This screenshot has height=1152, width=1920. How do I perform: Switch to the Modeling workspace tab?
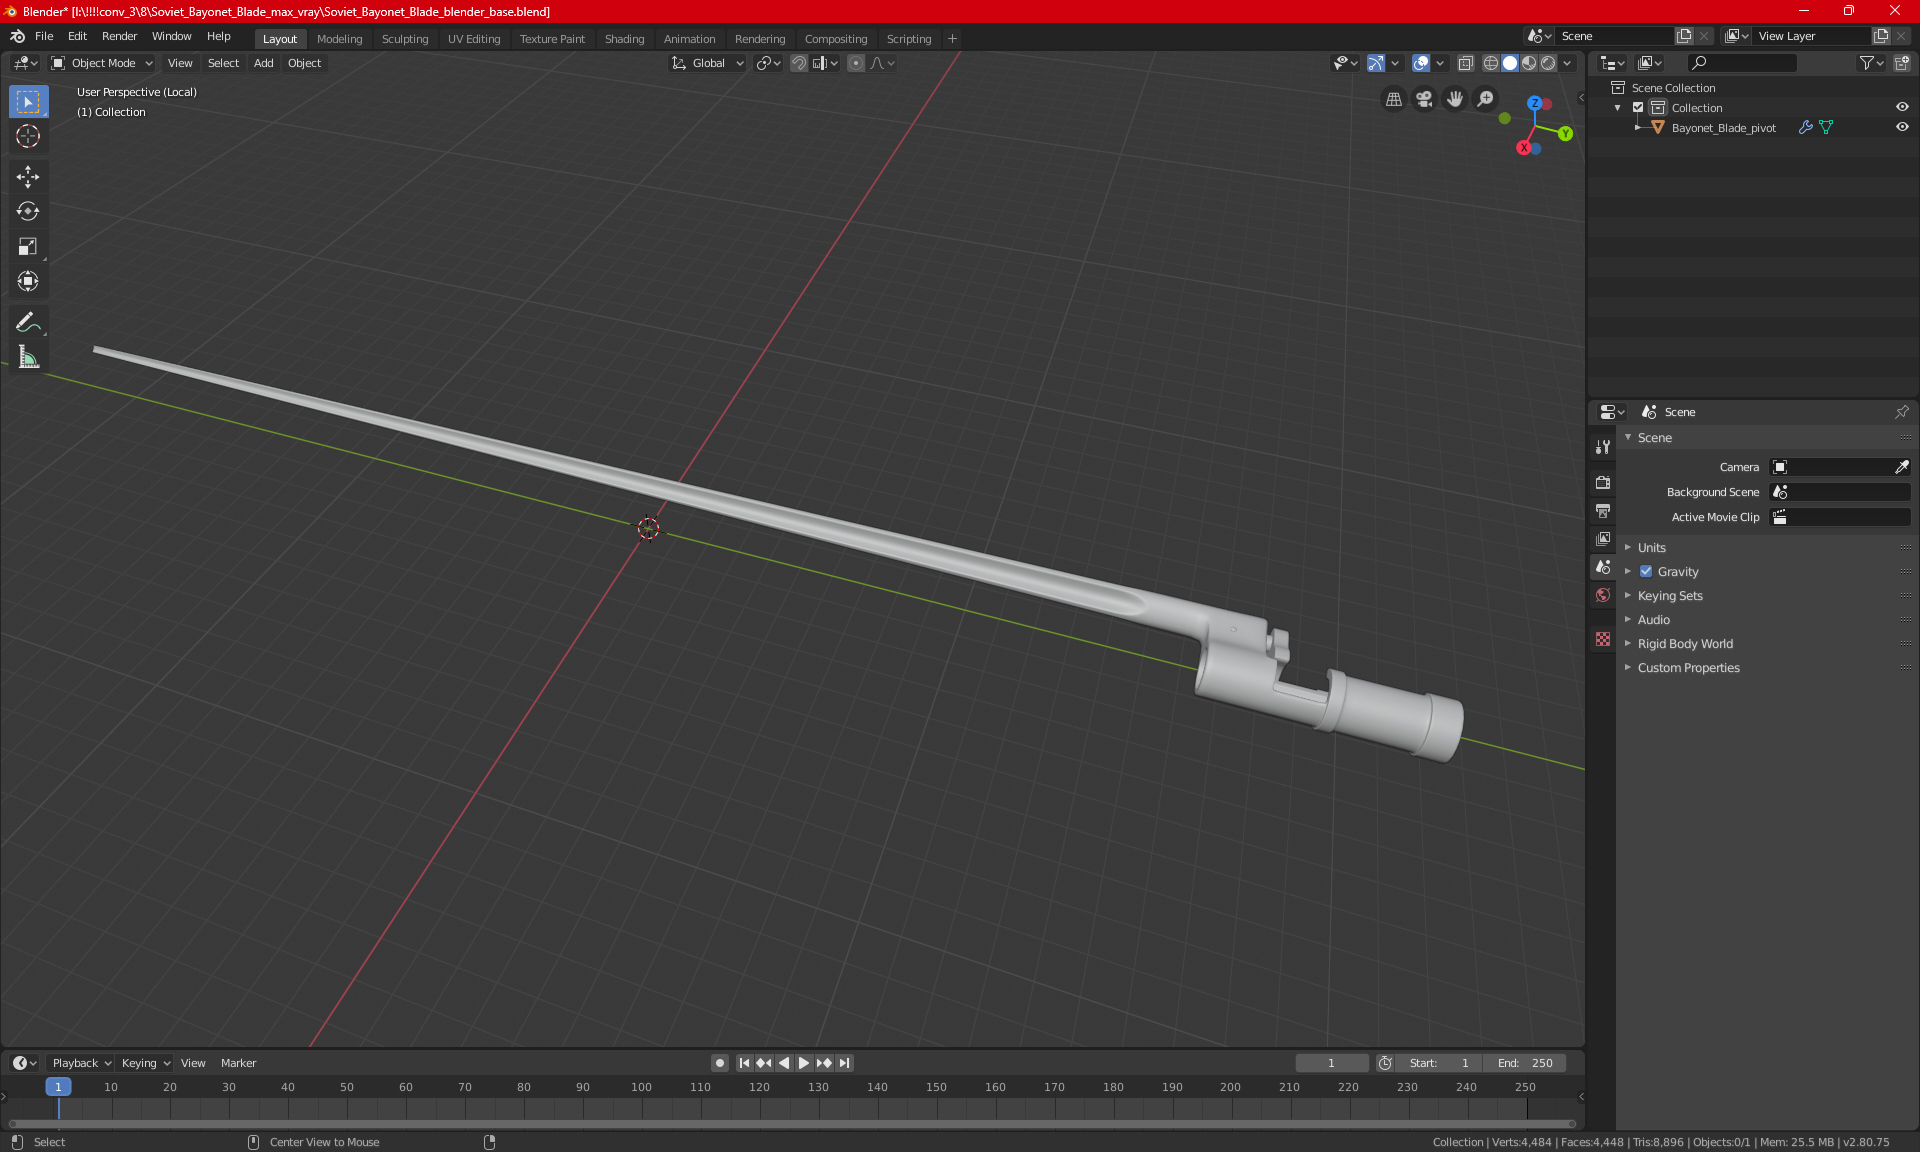(339, 39)
